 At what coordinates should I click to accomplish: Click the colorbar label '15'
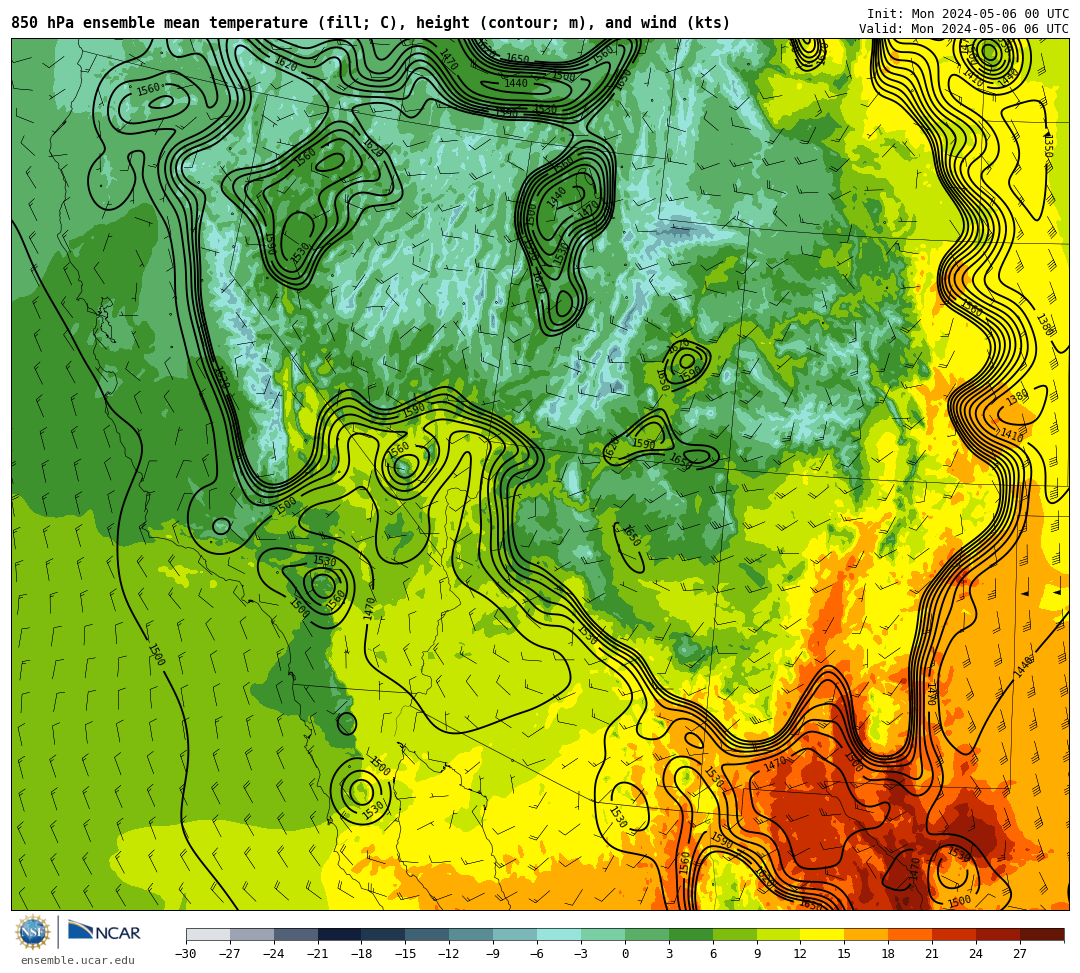(x=844, y=954)
